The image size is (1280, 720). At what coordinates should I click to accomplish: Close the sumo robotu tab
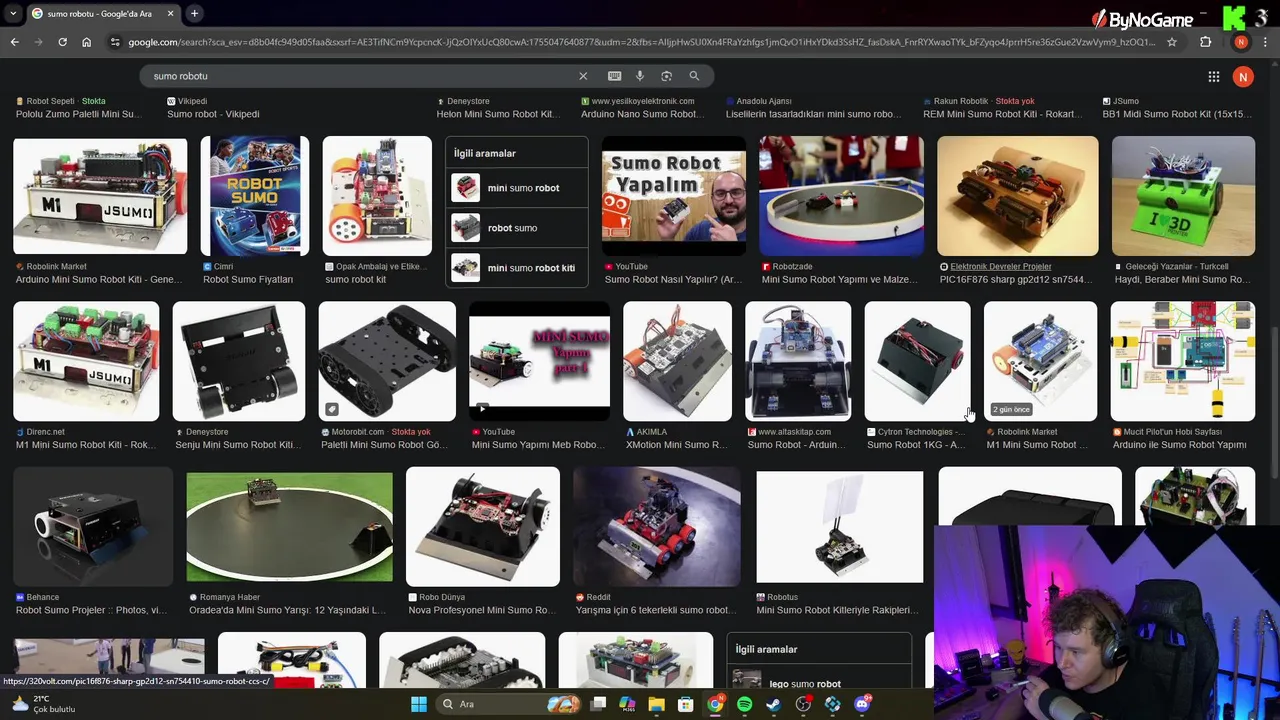pos(170,13)
